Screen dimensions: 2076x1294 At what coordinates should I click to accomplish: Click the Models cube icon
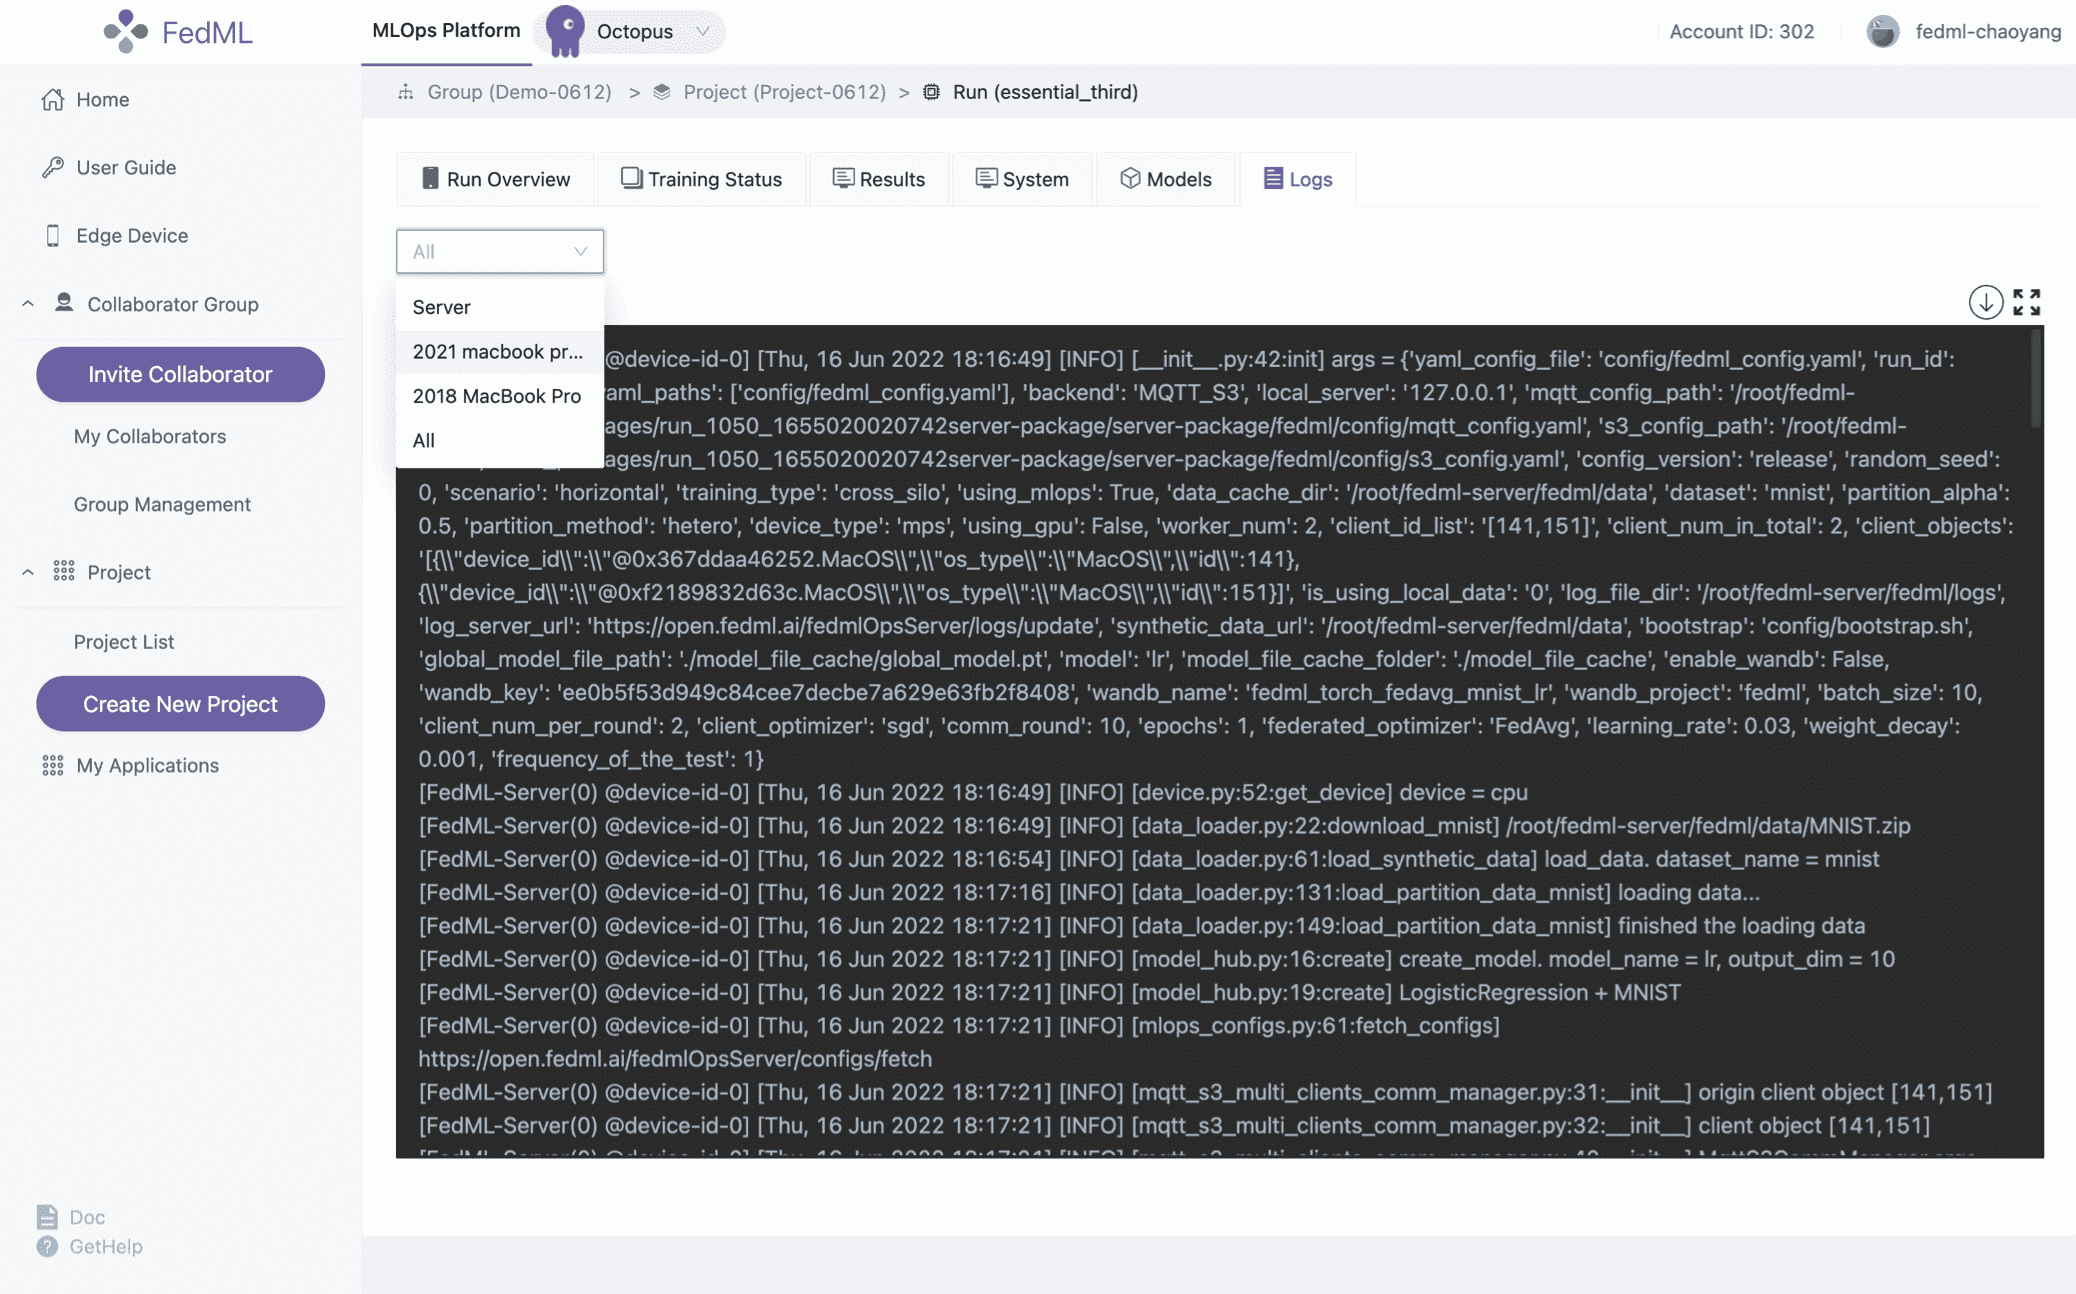(1130, 178)
